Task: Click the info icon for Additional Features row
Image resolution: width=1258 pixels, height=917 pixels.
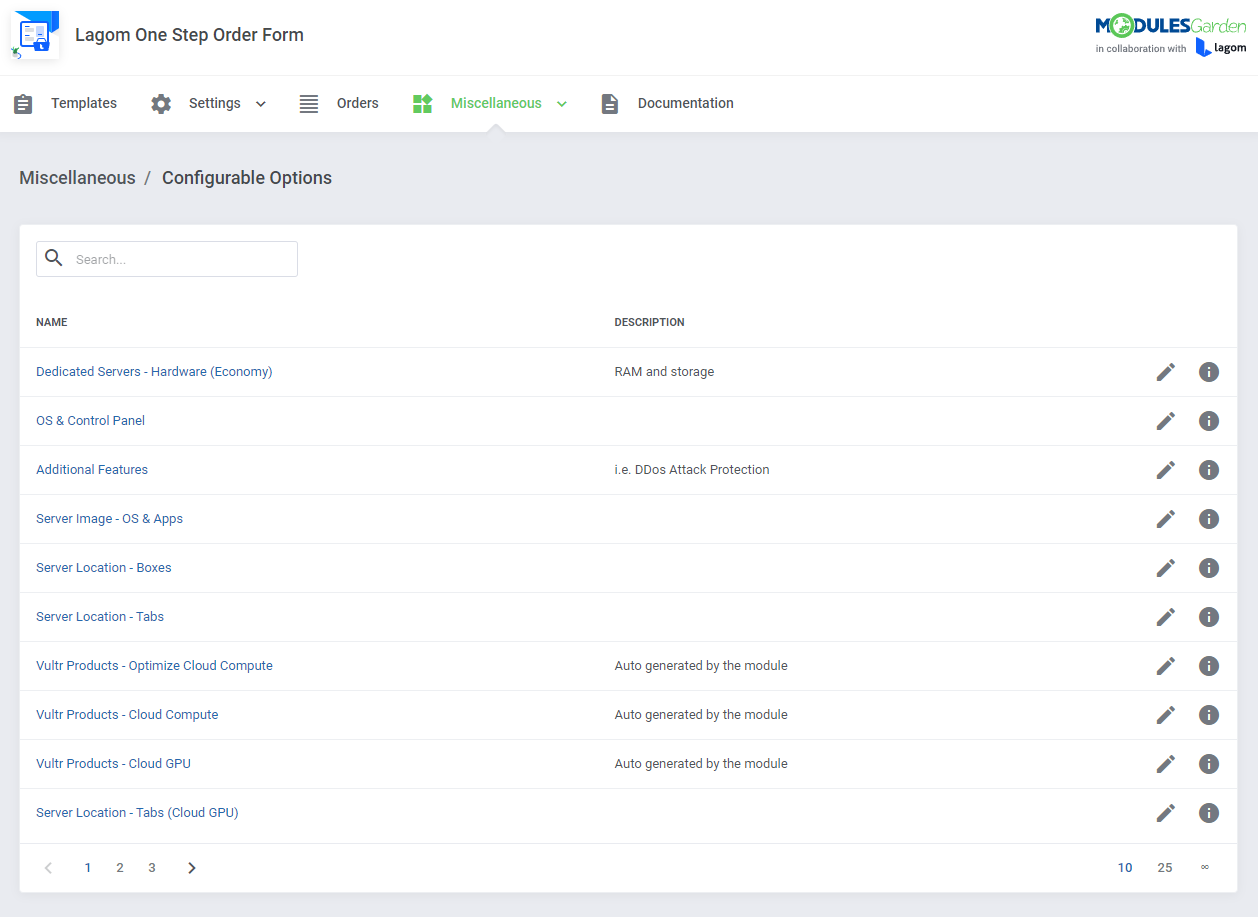Action: (1208, 469)
